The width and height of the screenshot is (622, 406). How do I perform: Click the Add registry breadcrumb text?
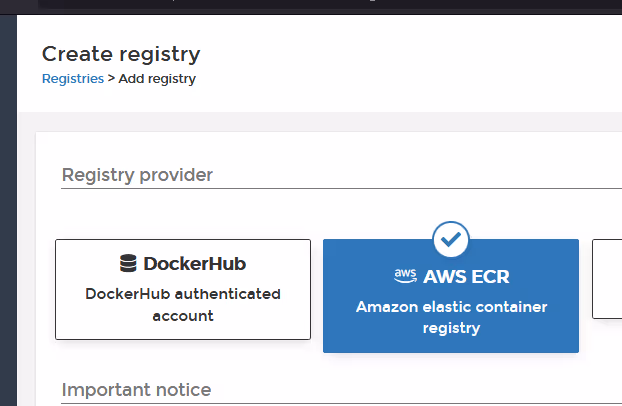point(157,79)
